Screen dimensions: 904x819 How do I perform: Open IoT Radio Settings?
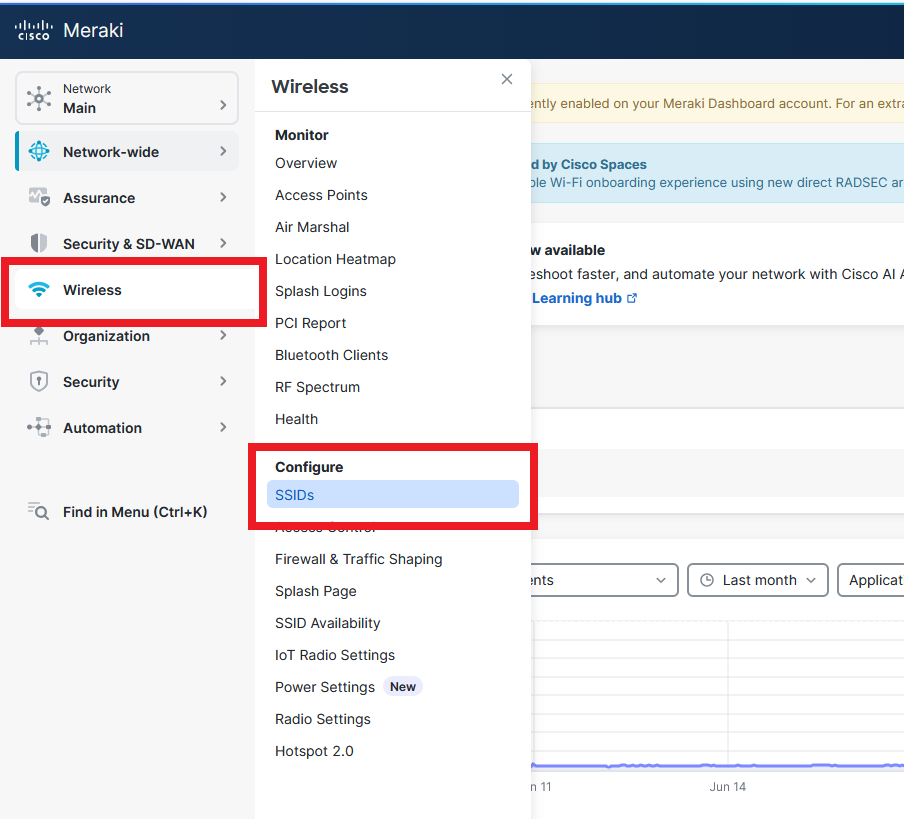pos(335,655)
